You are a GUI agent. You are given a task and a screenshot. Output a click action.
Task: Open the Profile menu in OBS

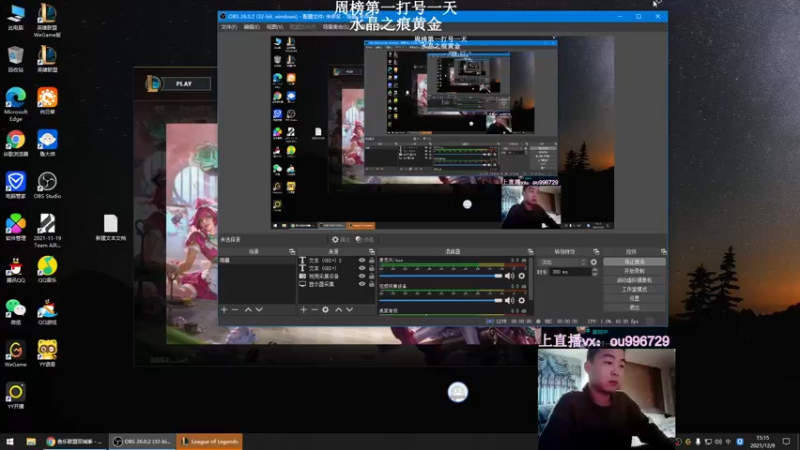pyautogui.click(x=303, y=27)
